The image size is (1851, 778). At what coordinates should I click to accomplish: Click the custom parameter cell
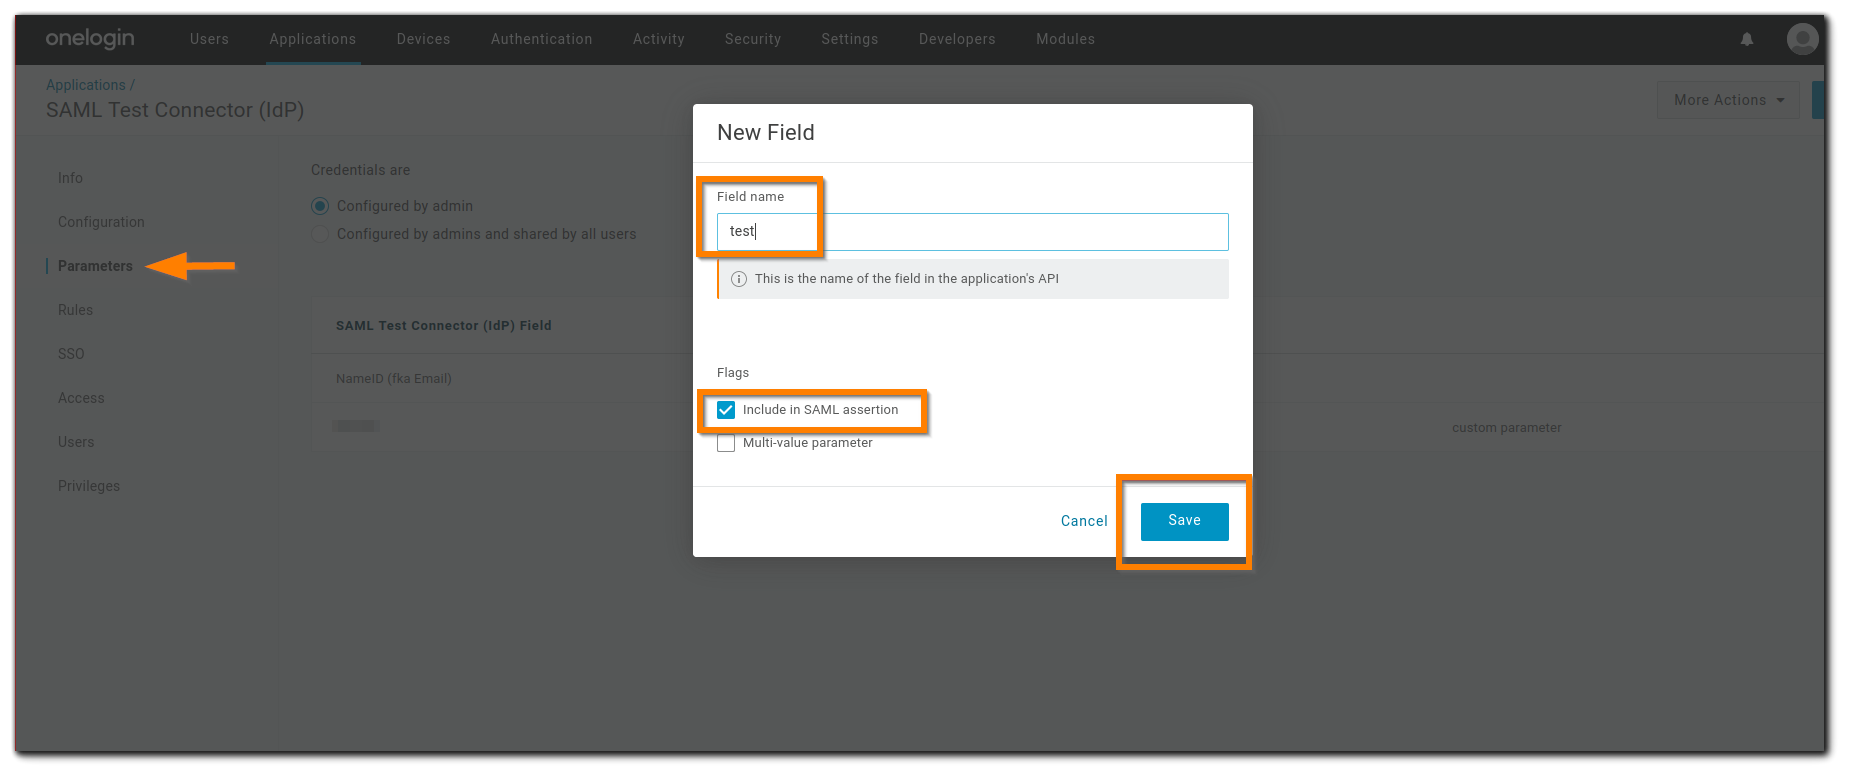pyautogui.click(x=1506, y=428)
